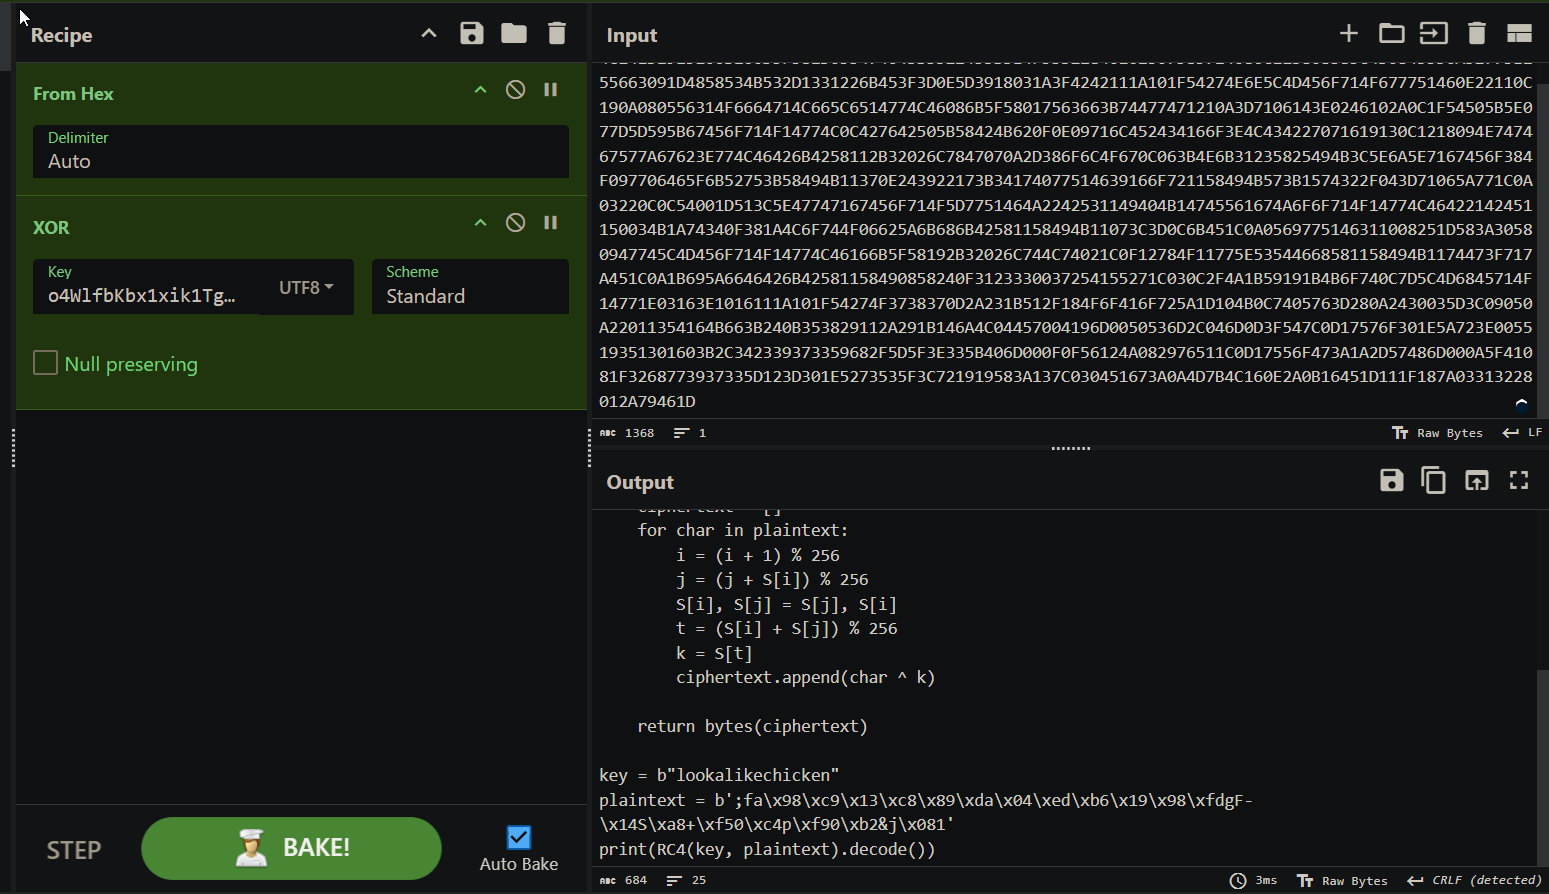
Task: Click the Input pane heading
Action: tap(632, 35)
